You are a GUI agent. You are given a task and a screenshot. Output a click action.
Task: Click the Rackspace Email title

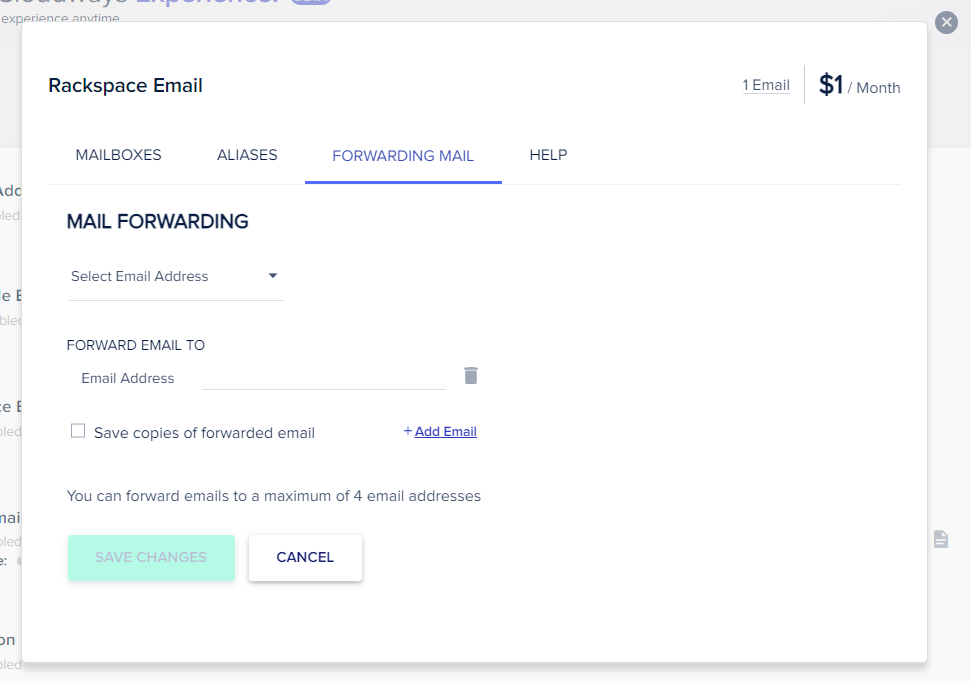point(126,85)
